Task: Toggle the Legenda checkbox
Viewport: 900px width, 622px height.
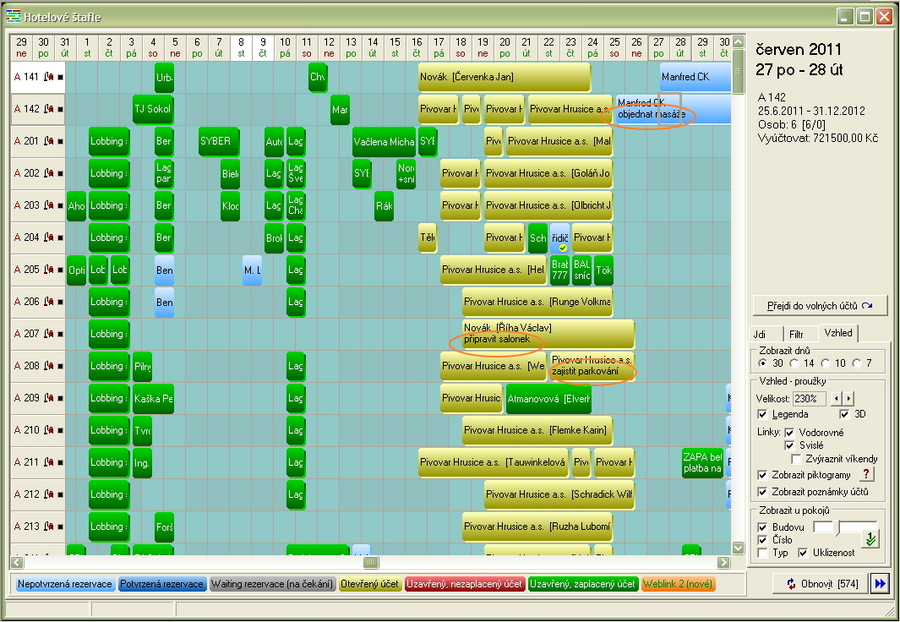Action: coord(762,414)
